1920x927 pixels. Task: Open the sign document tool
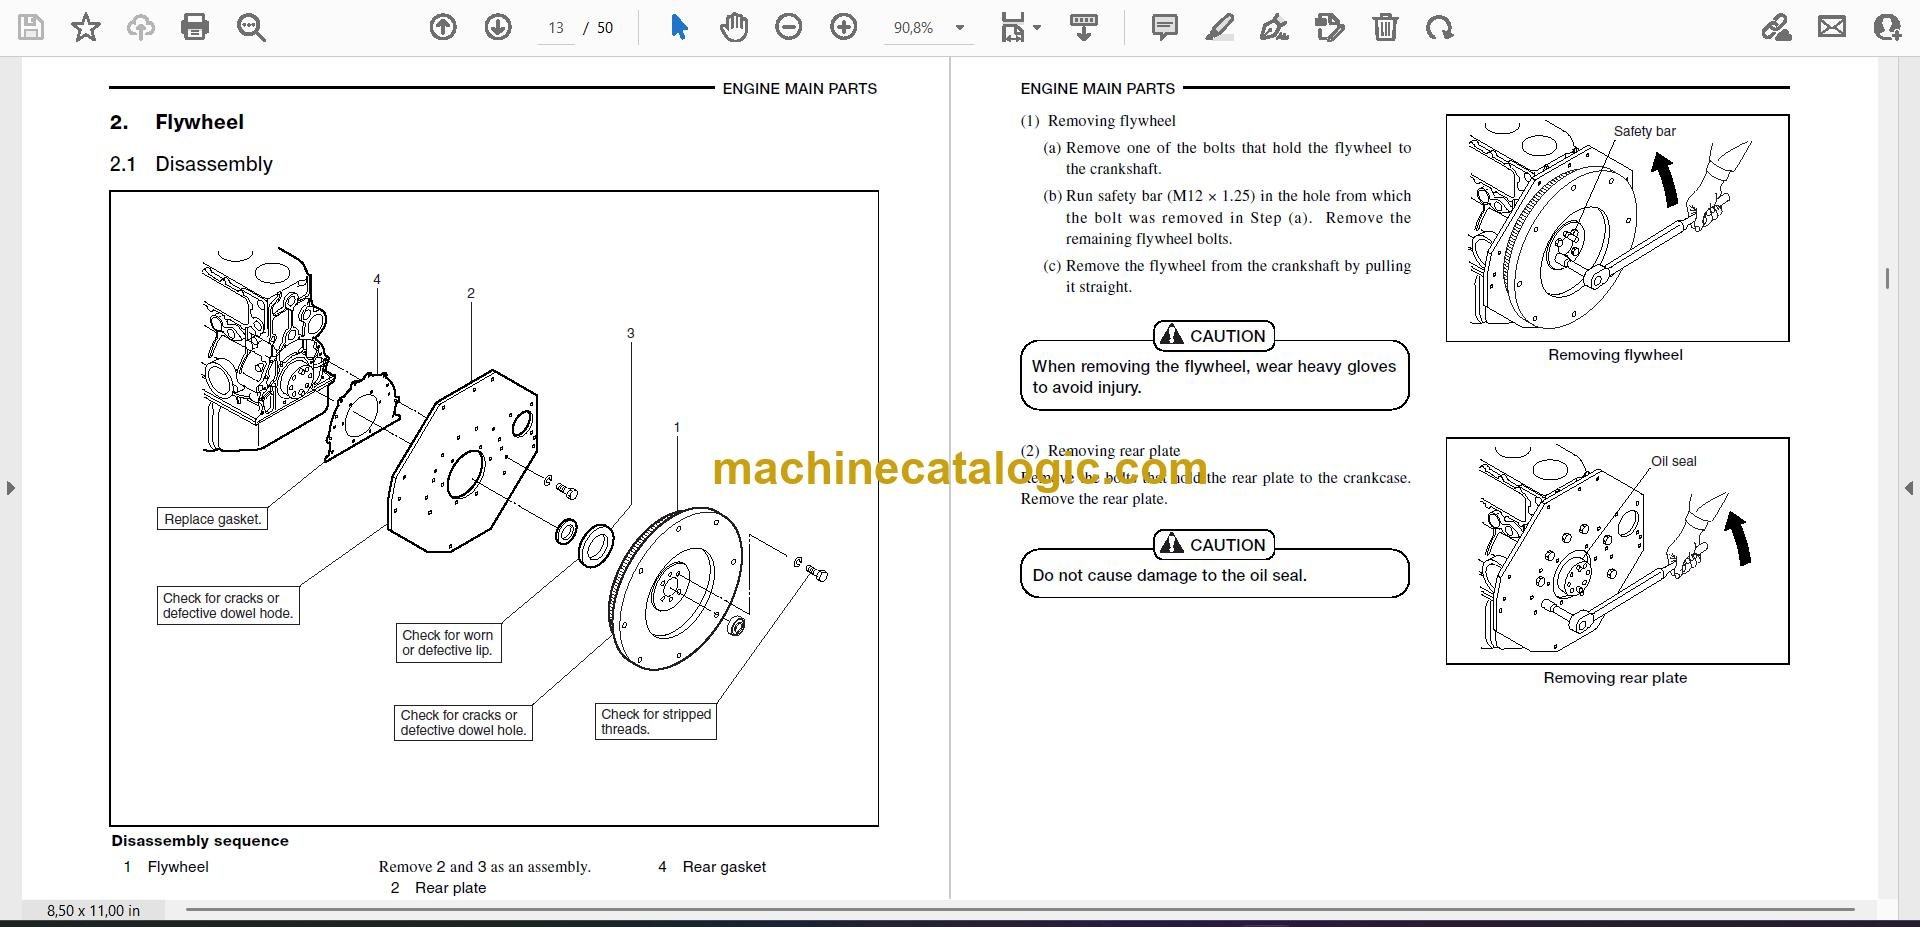1274,27
